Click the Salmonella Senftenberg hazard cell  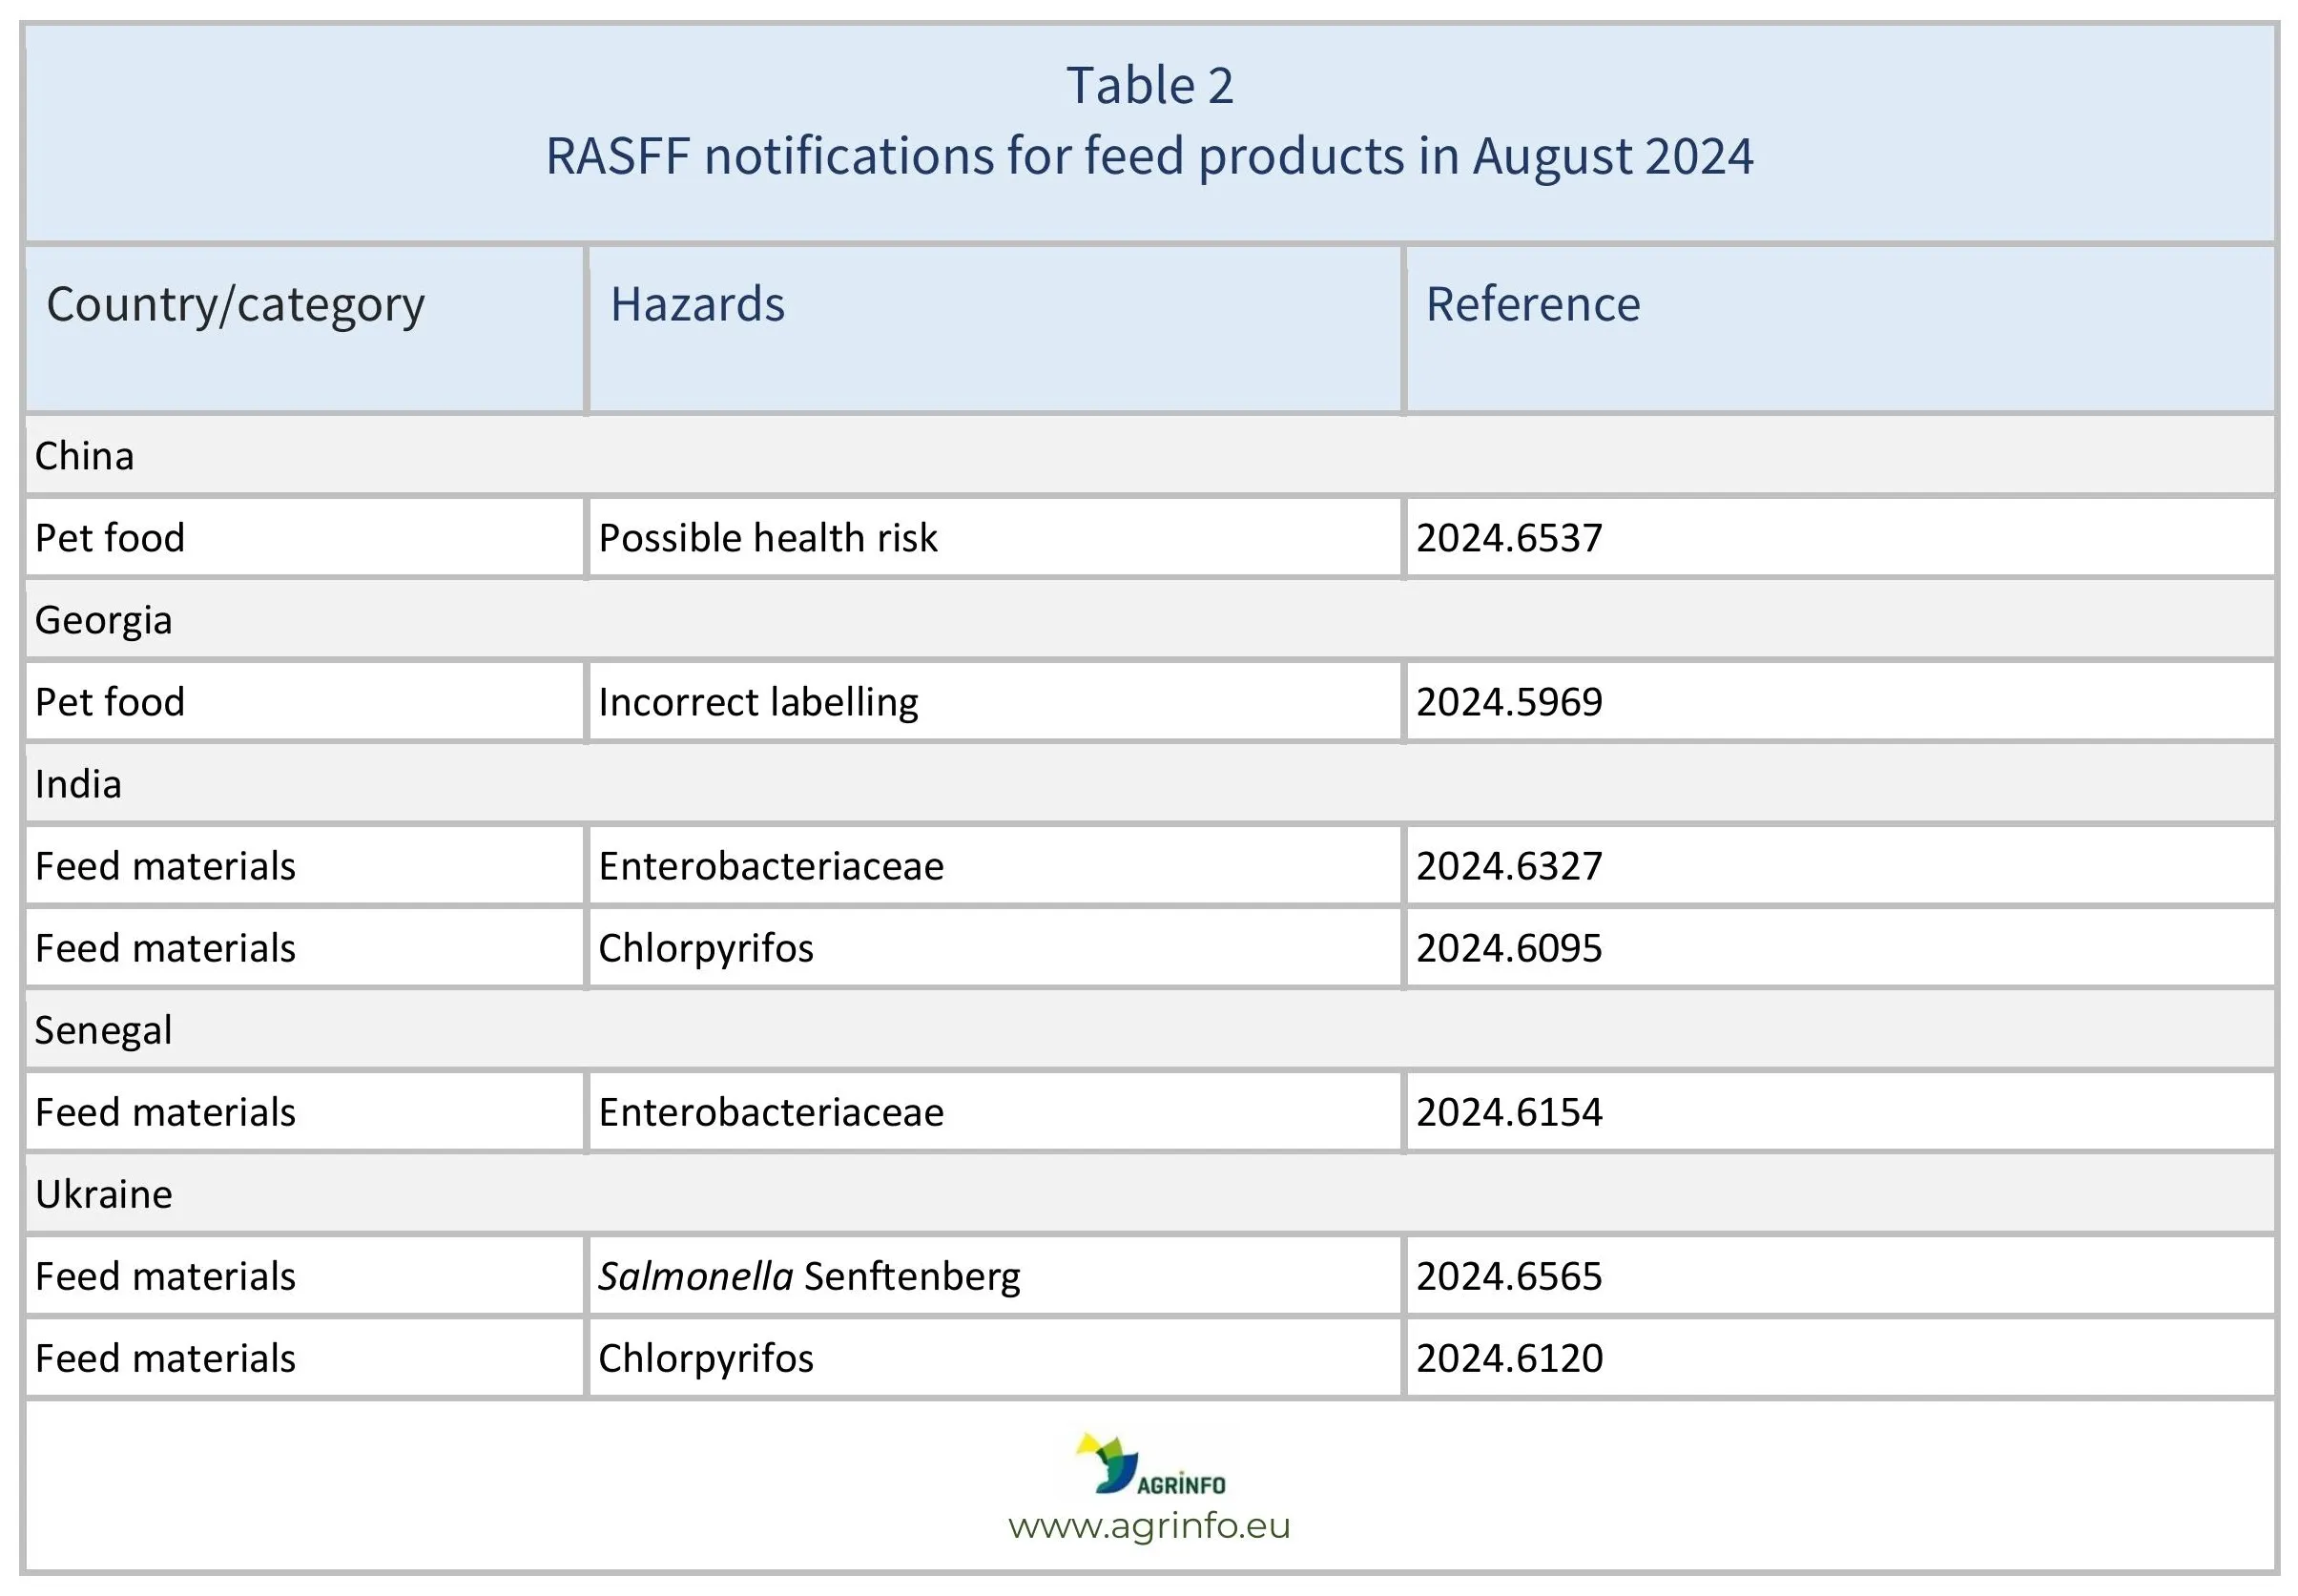(995, 1275)
